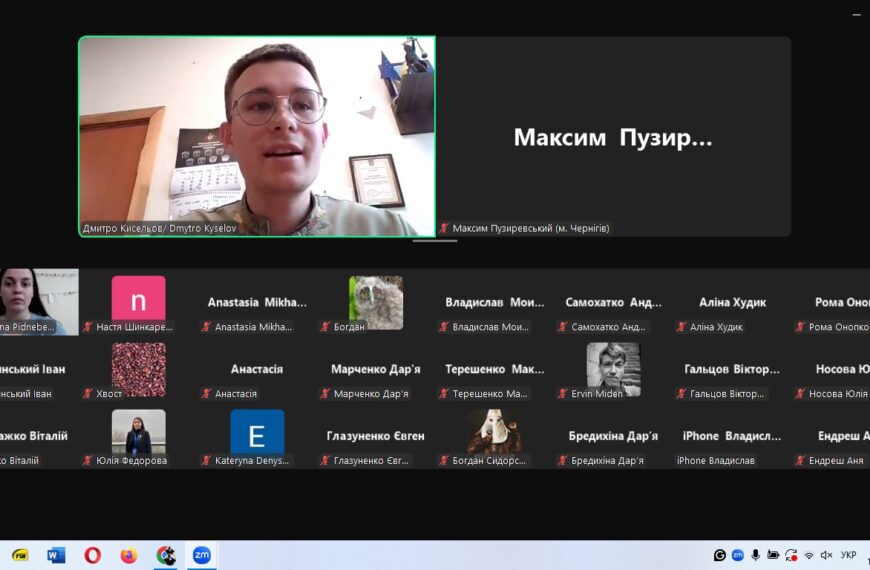This screenshot has width=870, height=570.
Task: Click the Дмитро Кисельов/ Dmytro Kyselov name label
Action: pyautogui.click(x=159, y=228)
